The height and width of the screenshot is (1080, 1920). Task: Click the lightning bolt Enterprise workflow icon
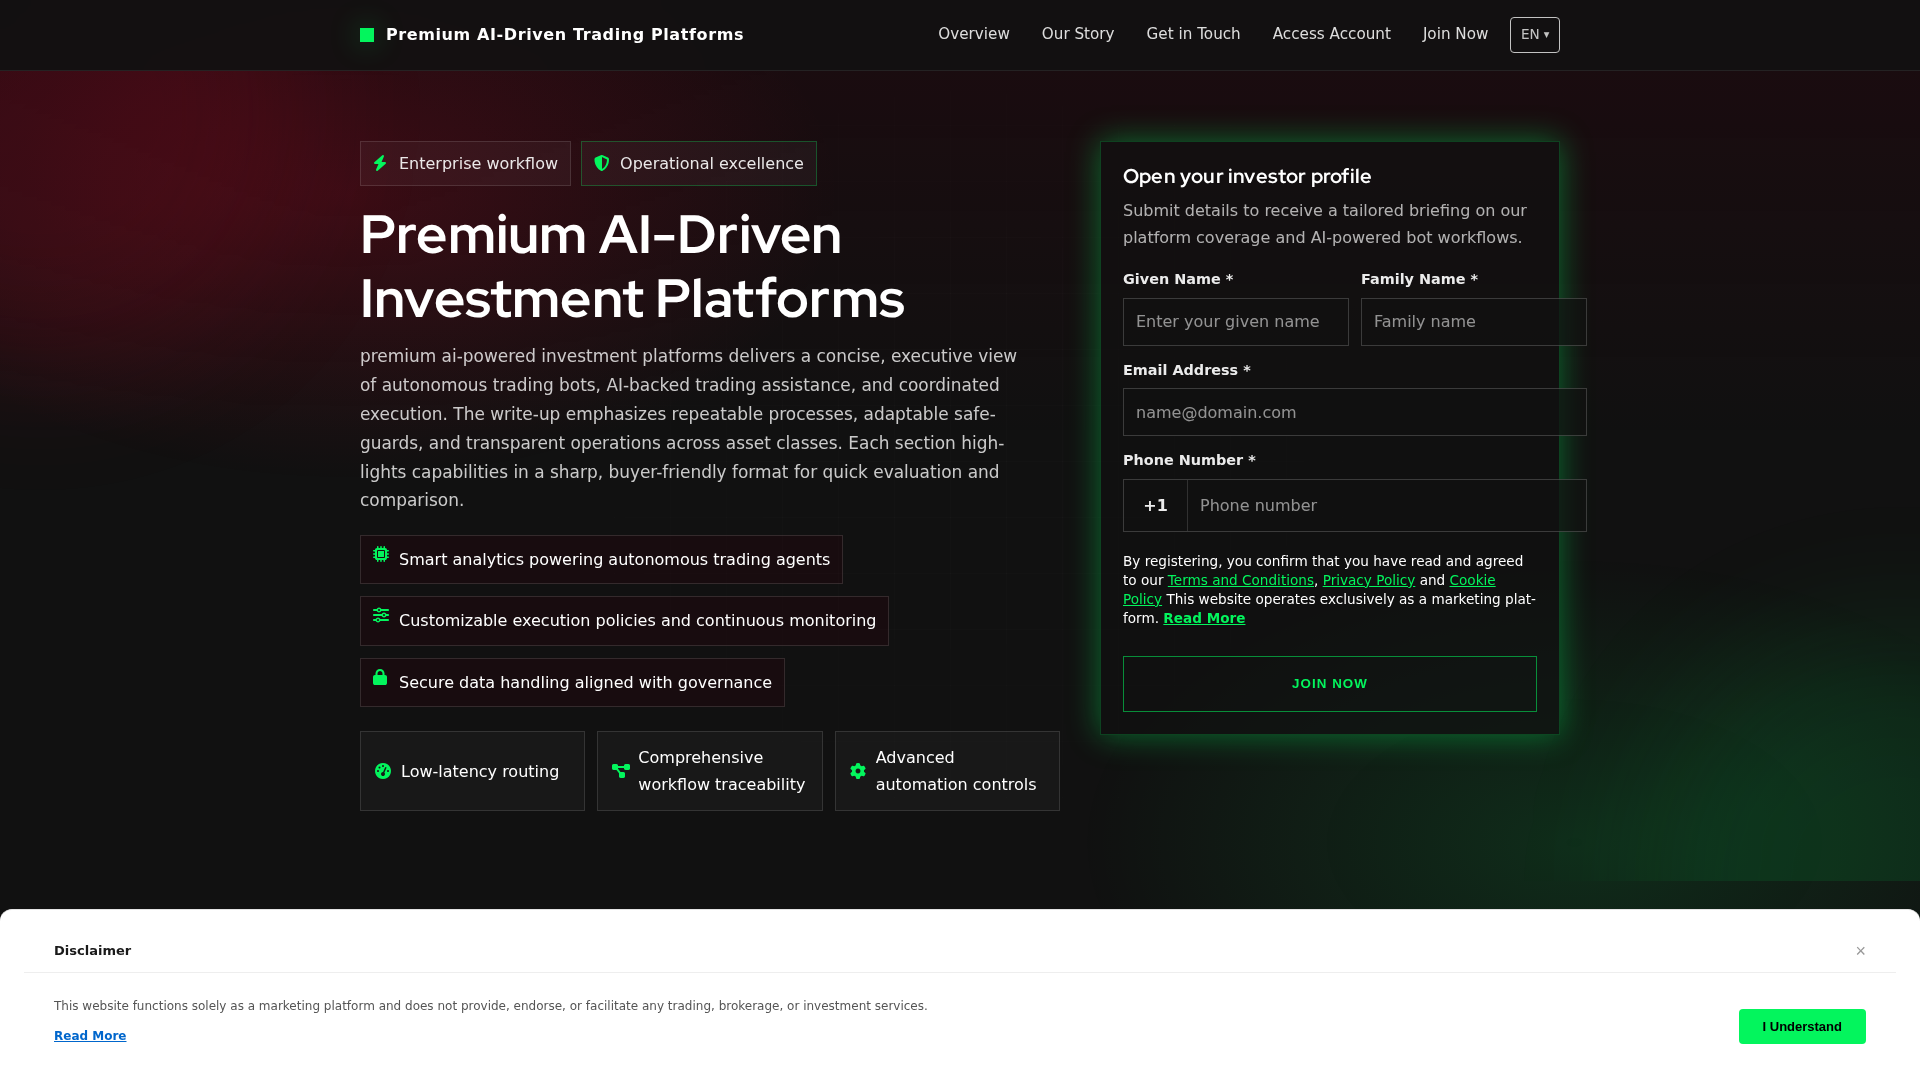(x=380, y=163)
